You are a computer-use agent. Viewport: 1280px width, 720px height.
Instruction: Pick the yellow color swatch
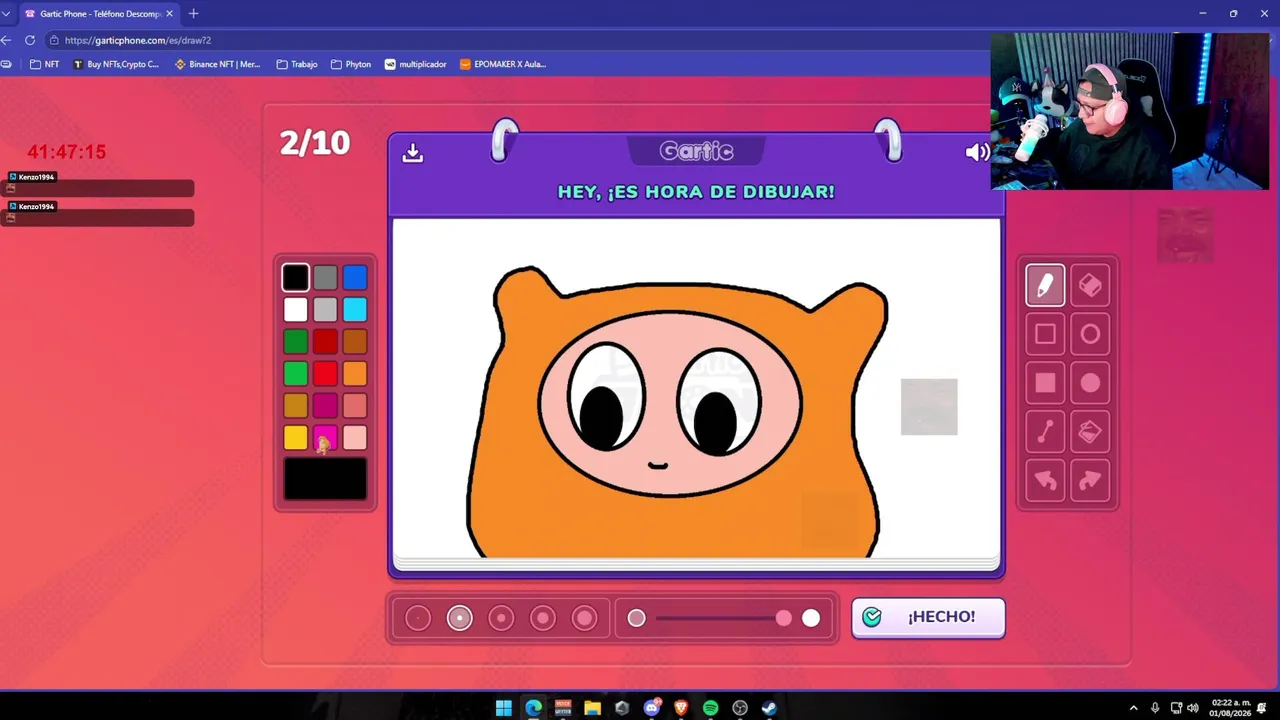(x=295, y=437)
